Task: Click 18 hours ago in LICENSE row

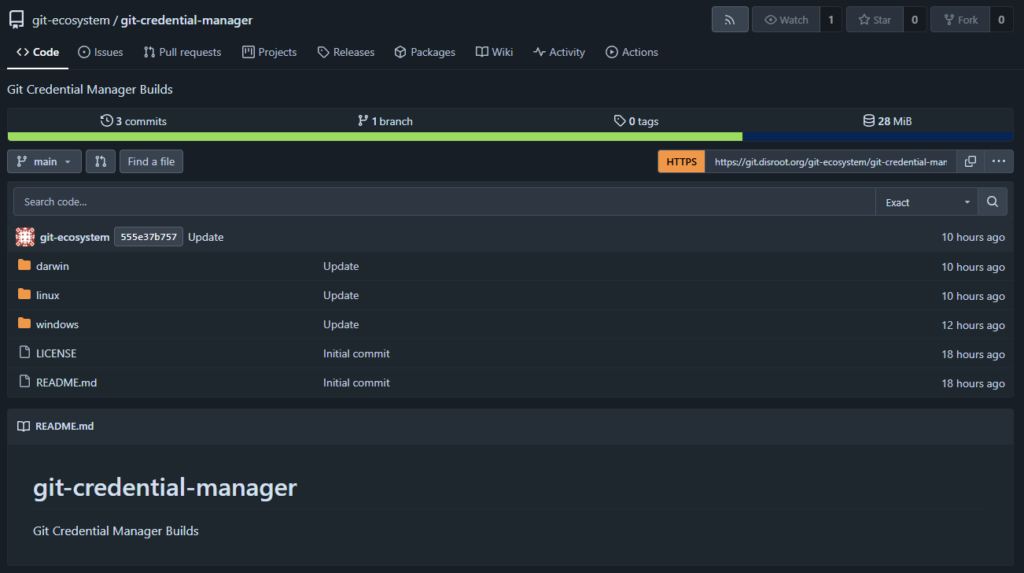Action: (x=973, y=354)
